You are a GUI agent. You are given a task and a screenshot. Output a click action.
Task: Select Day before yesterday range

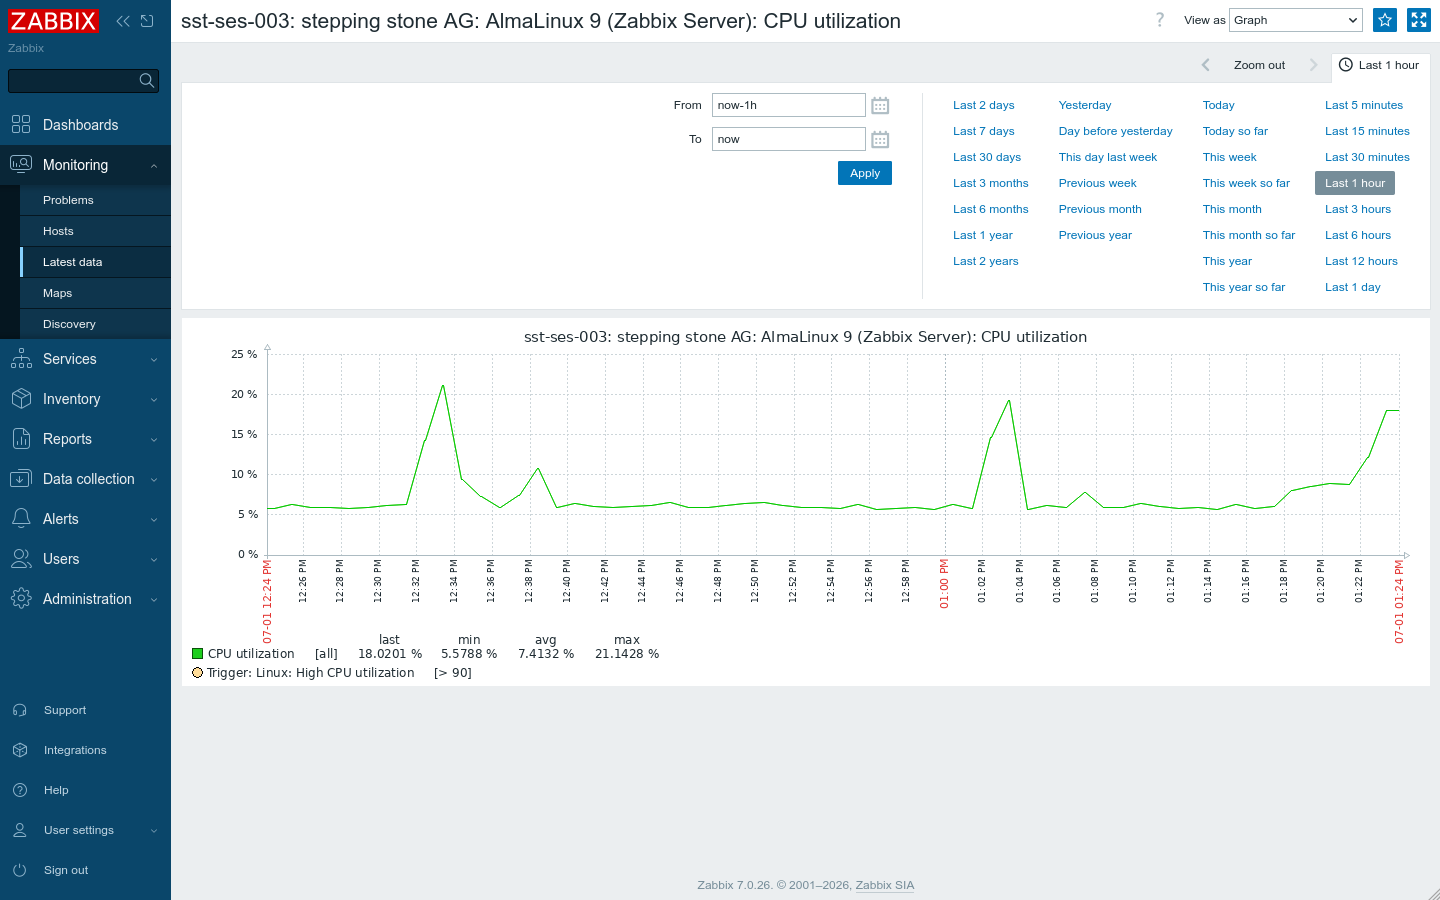point(1115,131)
